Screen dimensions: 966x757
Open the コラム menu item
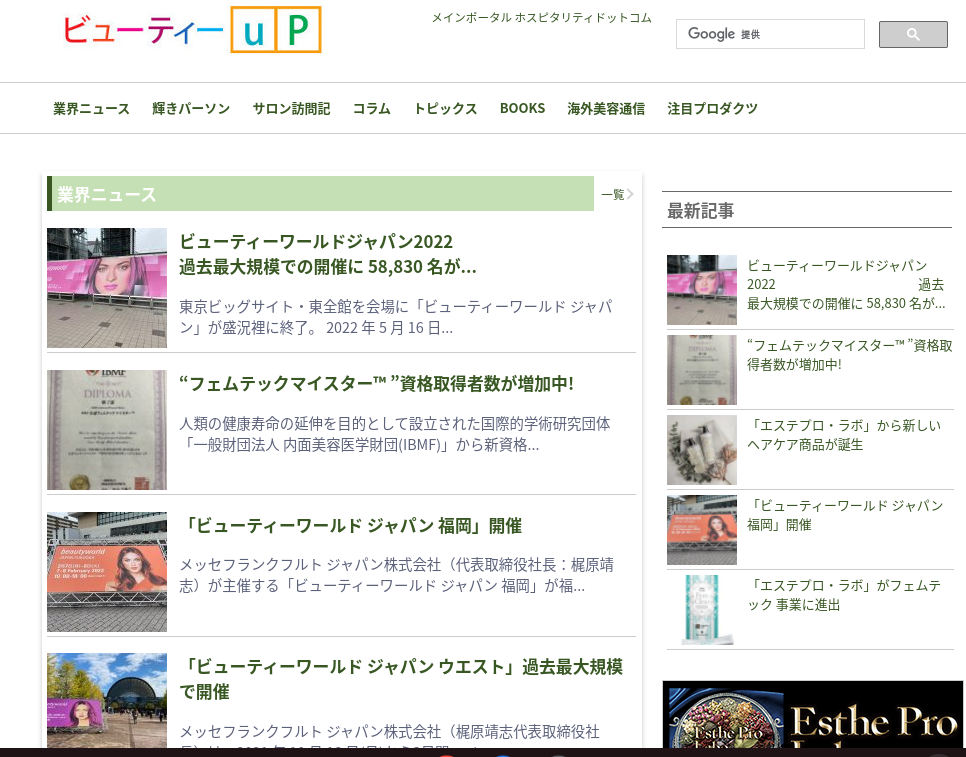pyautogui.click(x=371, y=108)
